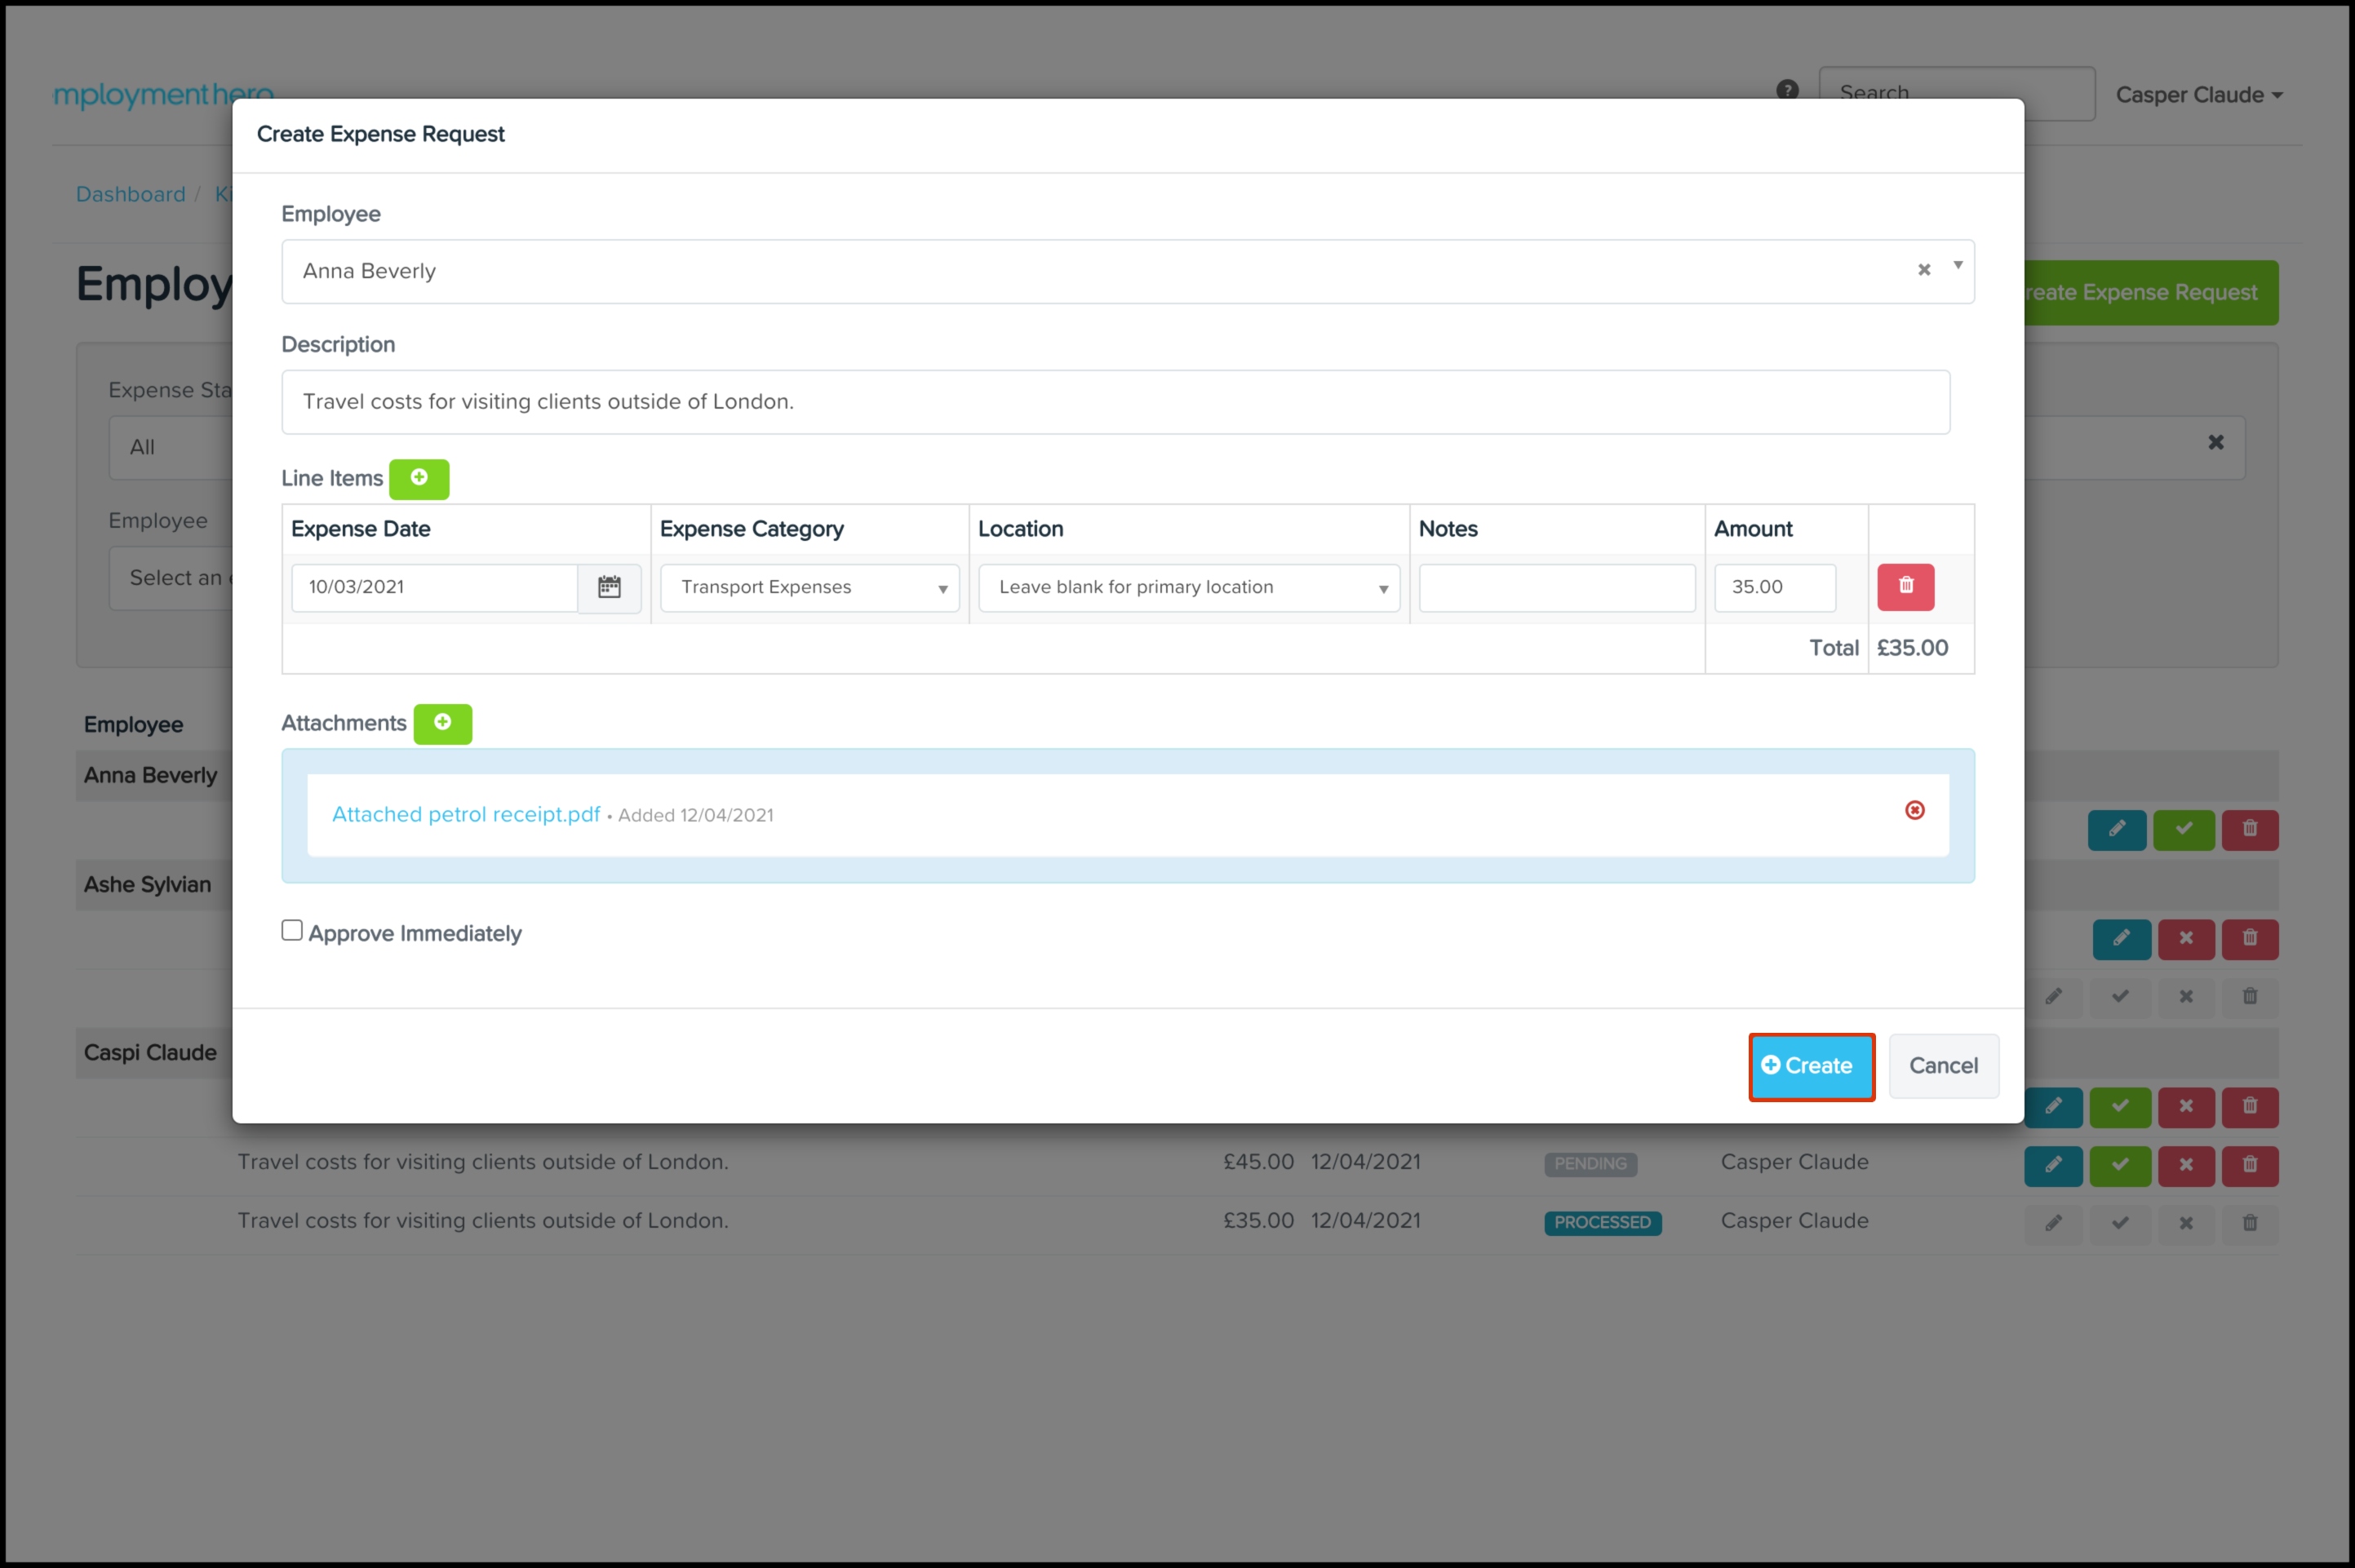Enable the Approve Immediately checkbox
The height and width of the screenshot is (1568, 2355).
(292, 931)
